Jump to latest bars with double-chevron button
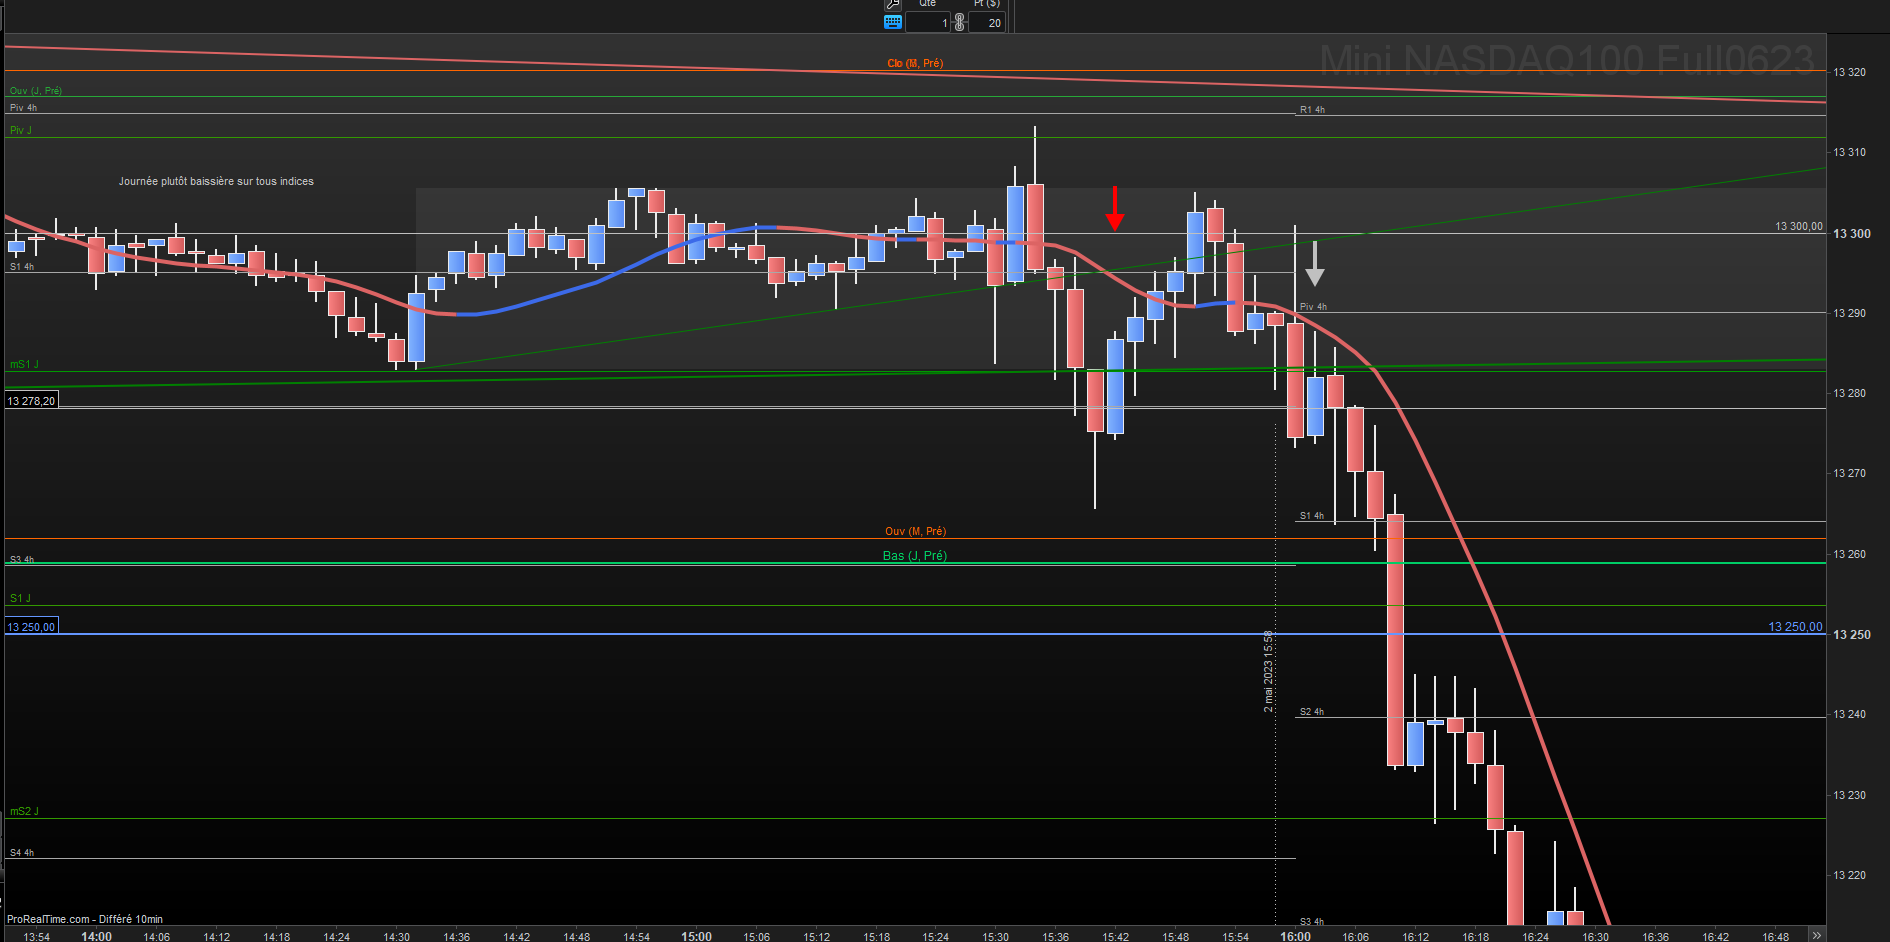Viewport: 1890px width, 942px height. point(1816,936)
